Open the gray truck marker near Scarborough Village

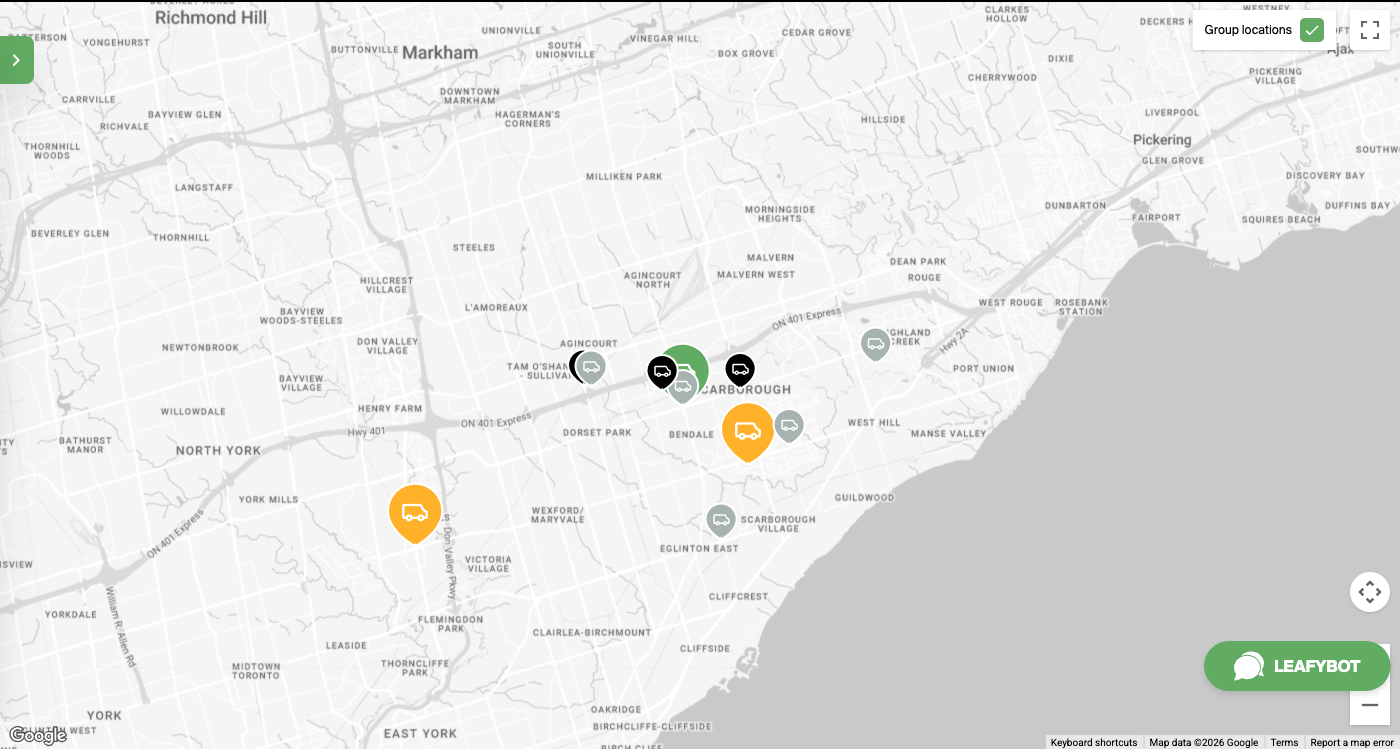[720, 519]
